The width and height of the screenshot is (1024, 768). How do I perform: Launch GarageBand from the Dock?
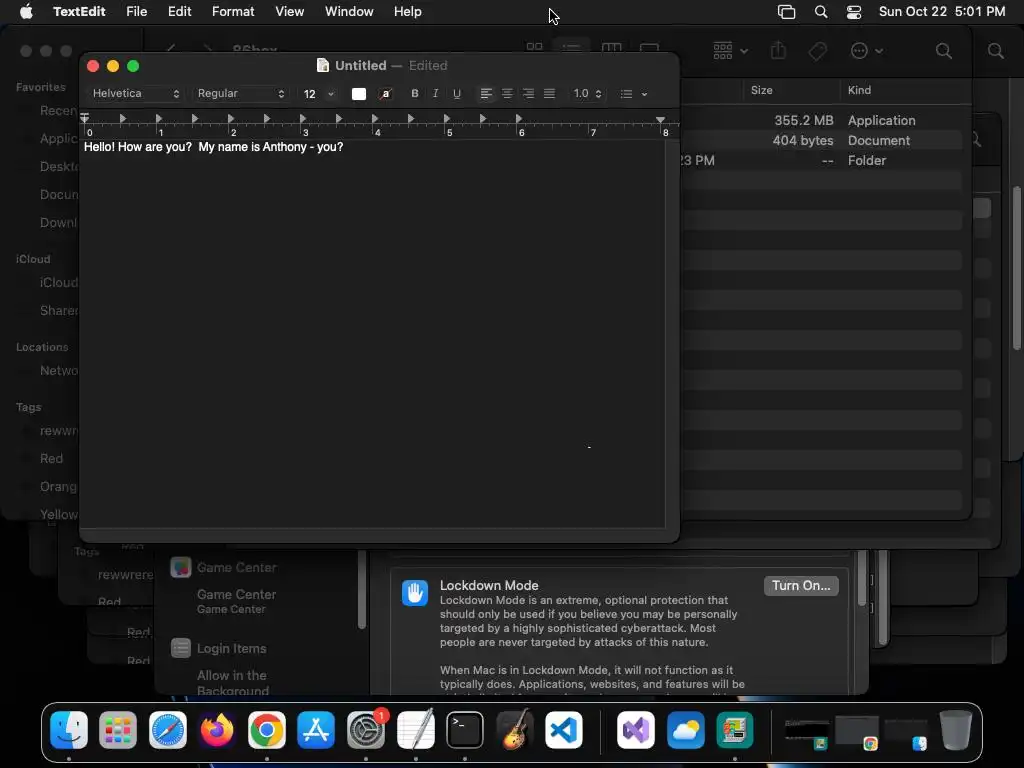[x=514, y=730]
